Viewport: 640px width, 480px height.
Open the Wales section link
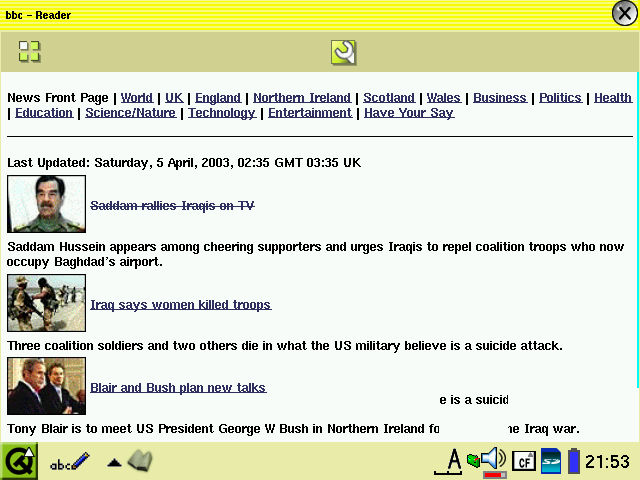[x=444, y=98]
